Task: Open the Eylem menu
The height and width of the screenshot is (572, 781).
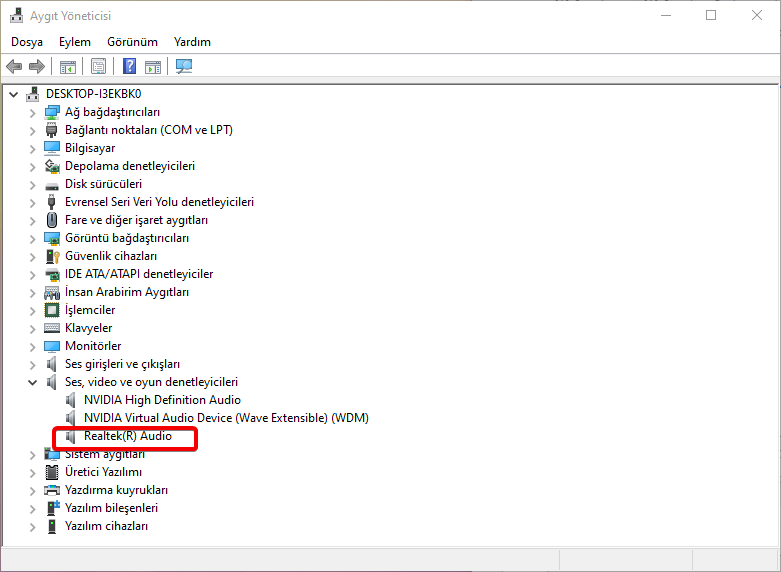Action: pos(75,42)
